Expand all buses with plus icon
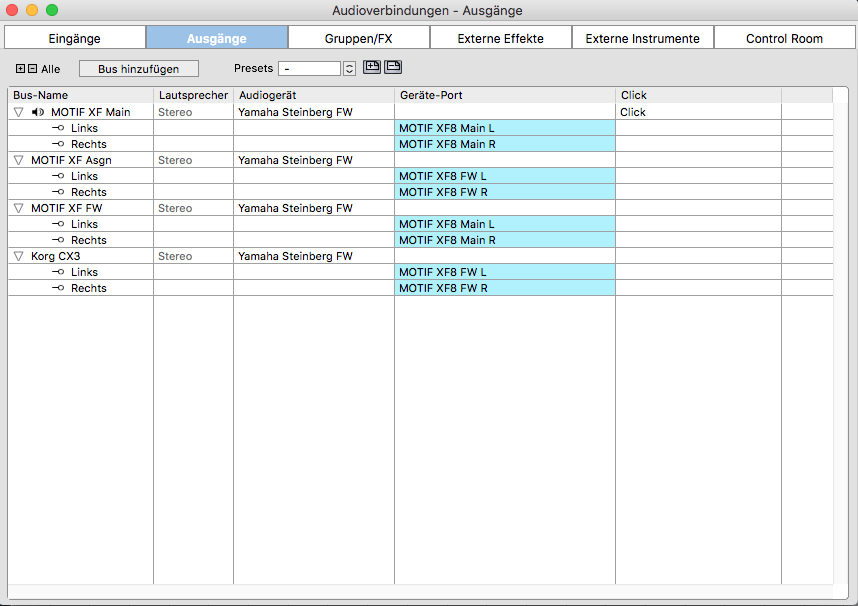The height and width of the screenshot is (606, 858). (x=20, y=69)
